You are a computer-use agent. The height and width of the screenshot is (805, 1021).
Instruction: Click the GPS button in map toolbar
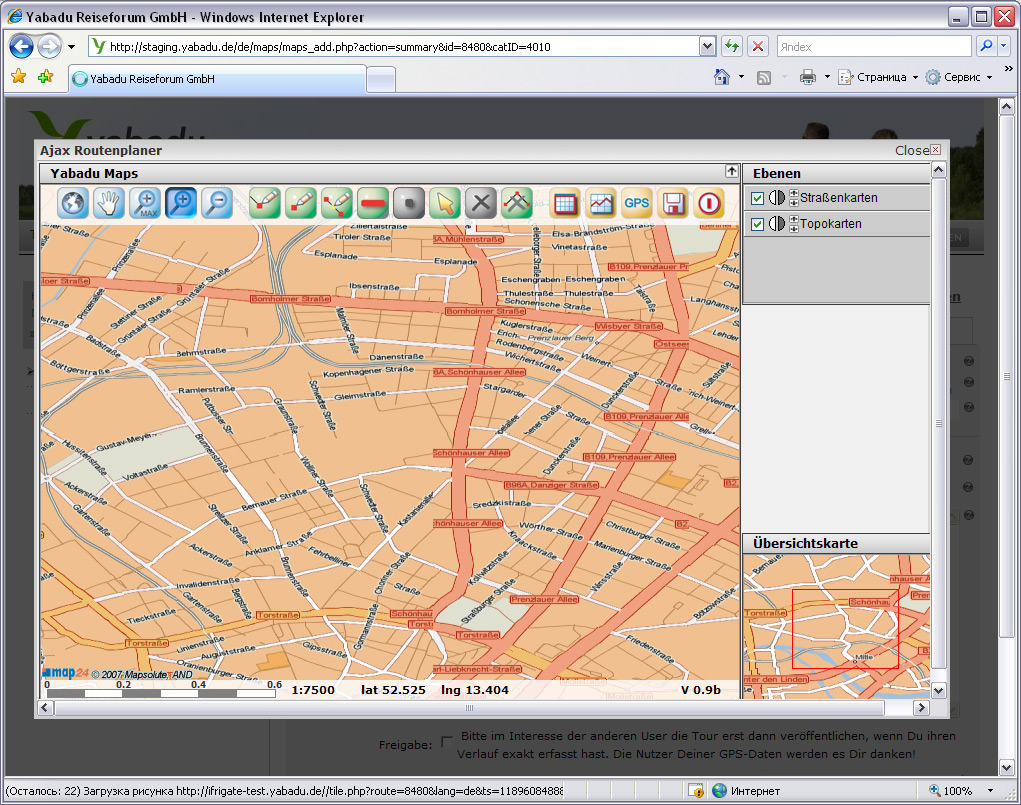tap(637, 203)
